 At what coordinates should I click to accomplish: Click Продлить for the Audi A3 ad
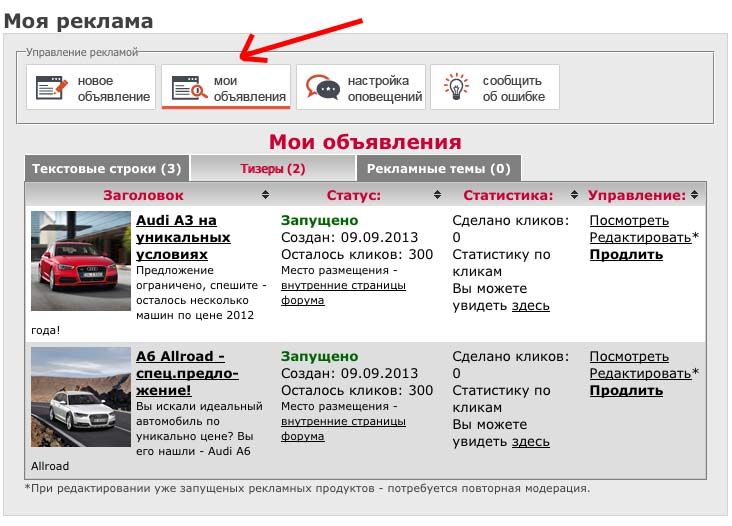626,254
